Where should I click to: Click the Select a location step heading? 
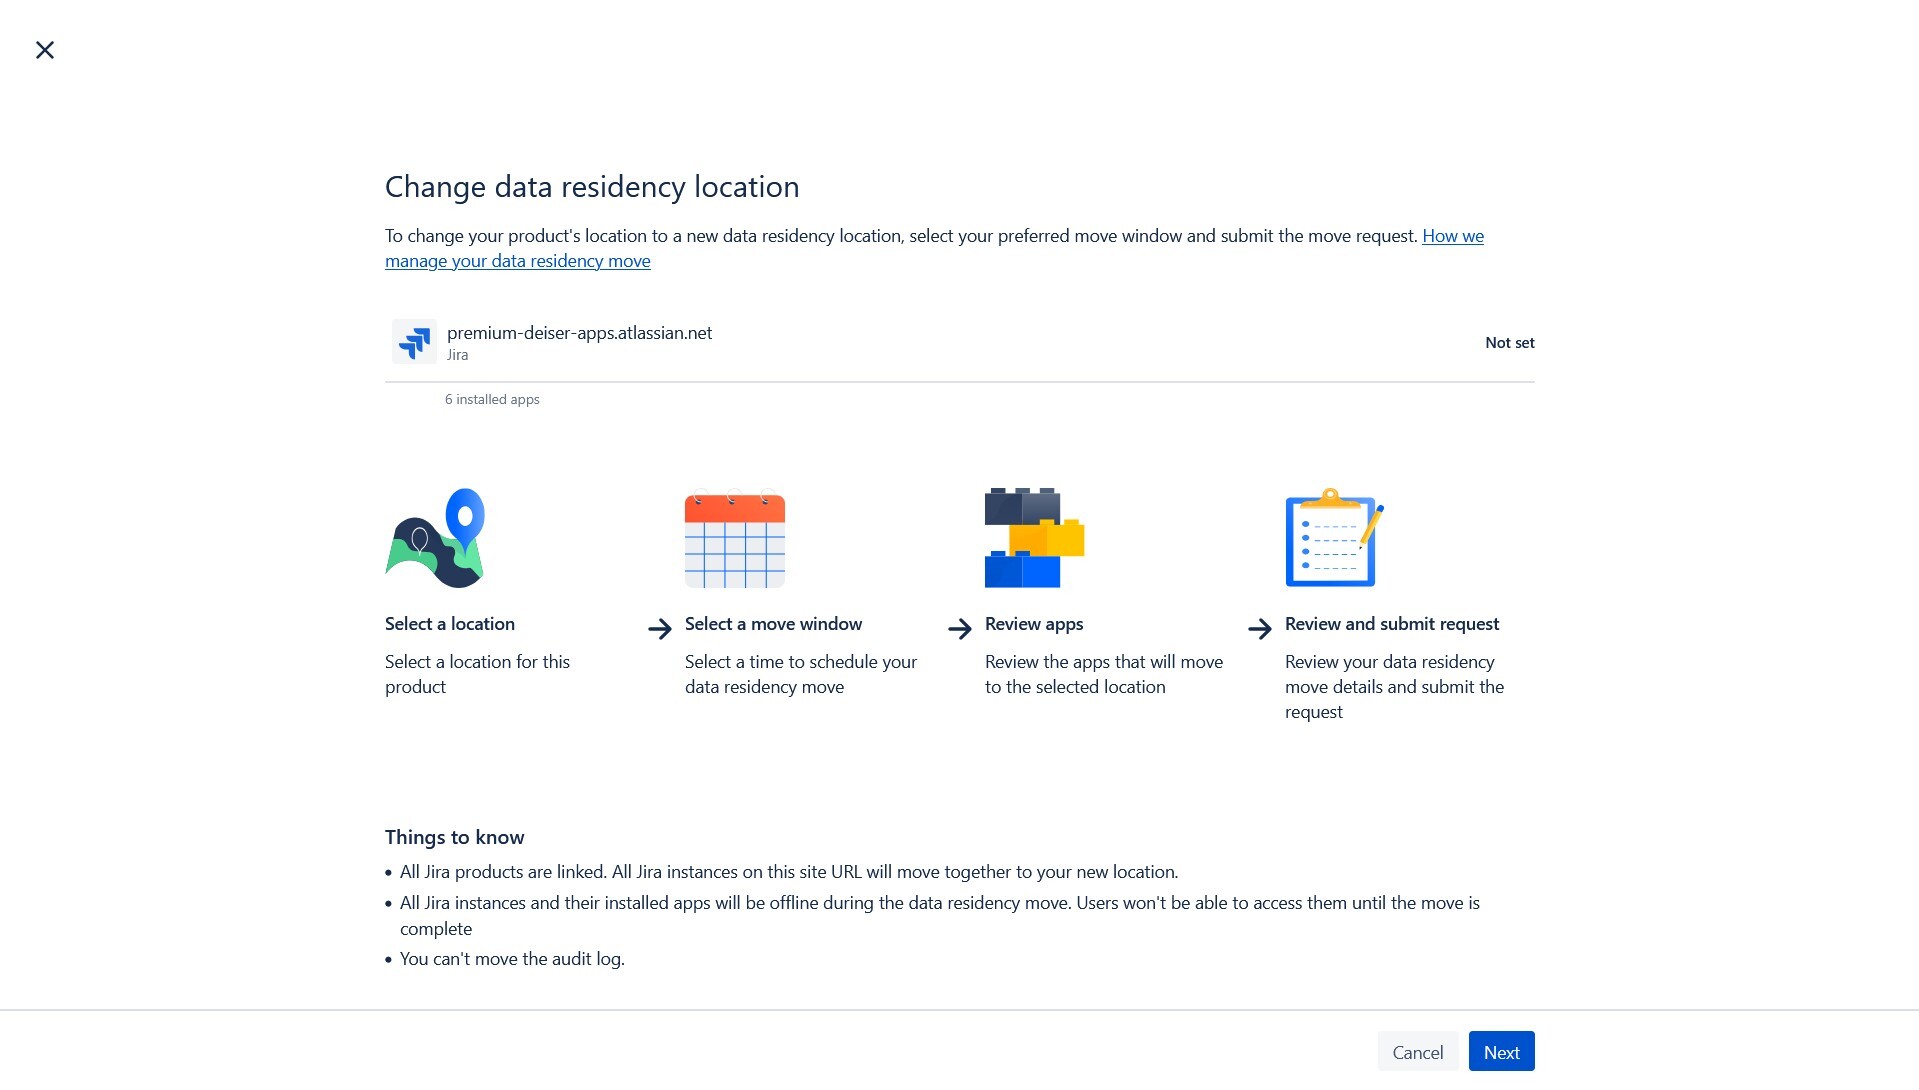tap(450, 624)
